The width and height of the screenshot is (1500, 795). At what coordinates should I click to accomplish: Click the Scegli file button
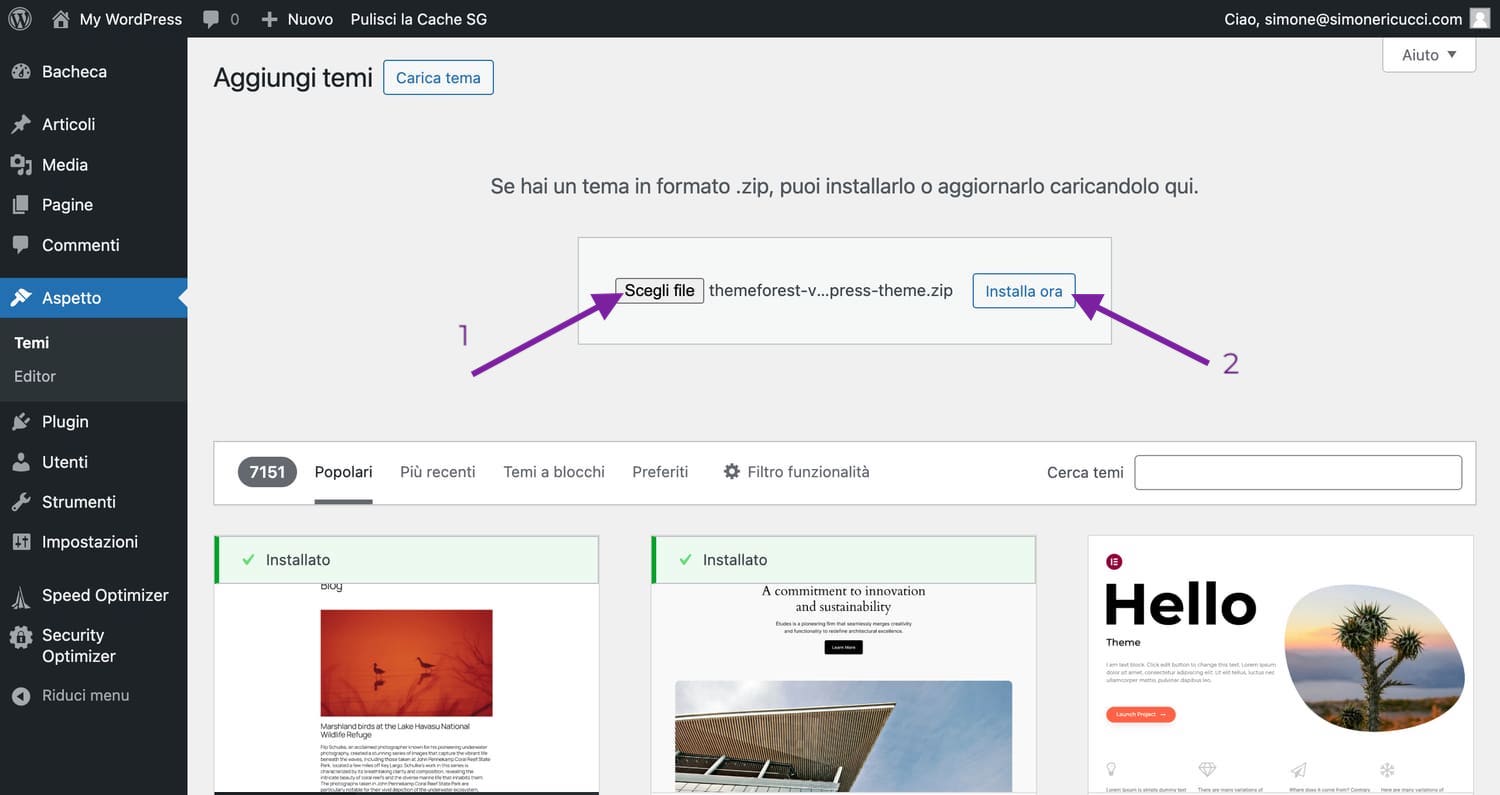click(659, 291)
